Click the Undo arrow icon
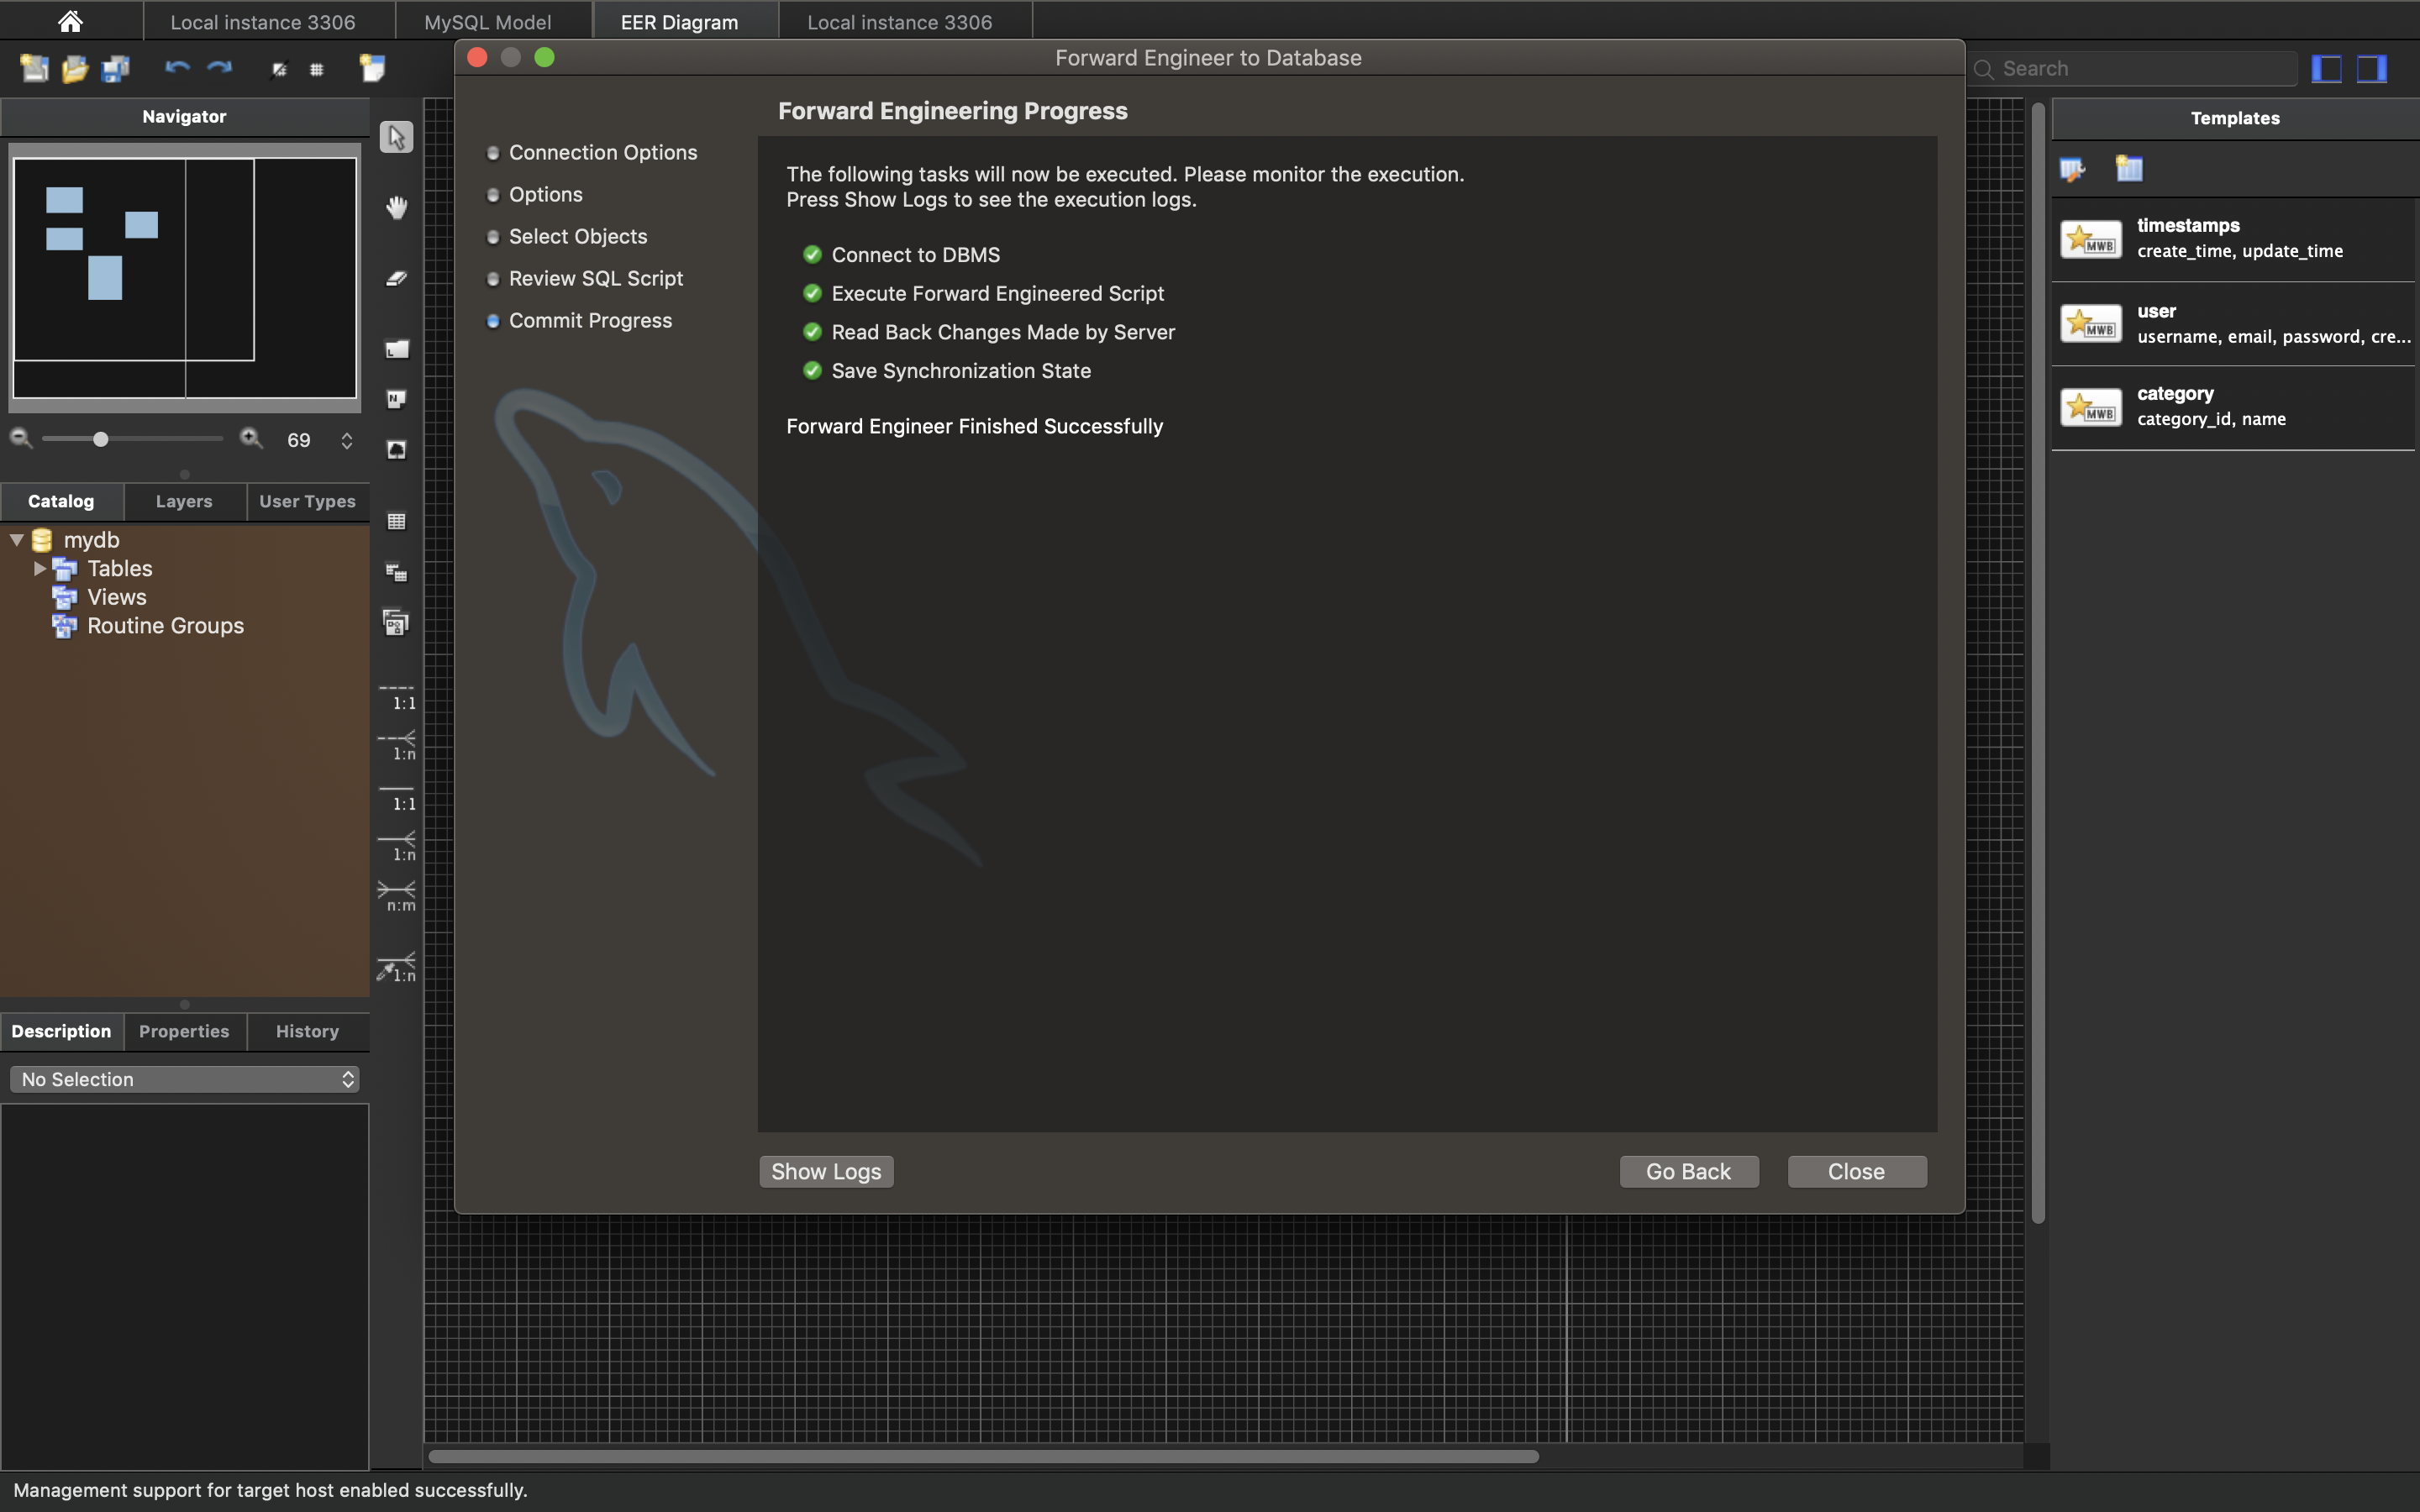Screen dimensions: 2420x1512 (177, 68)
